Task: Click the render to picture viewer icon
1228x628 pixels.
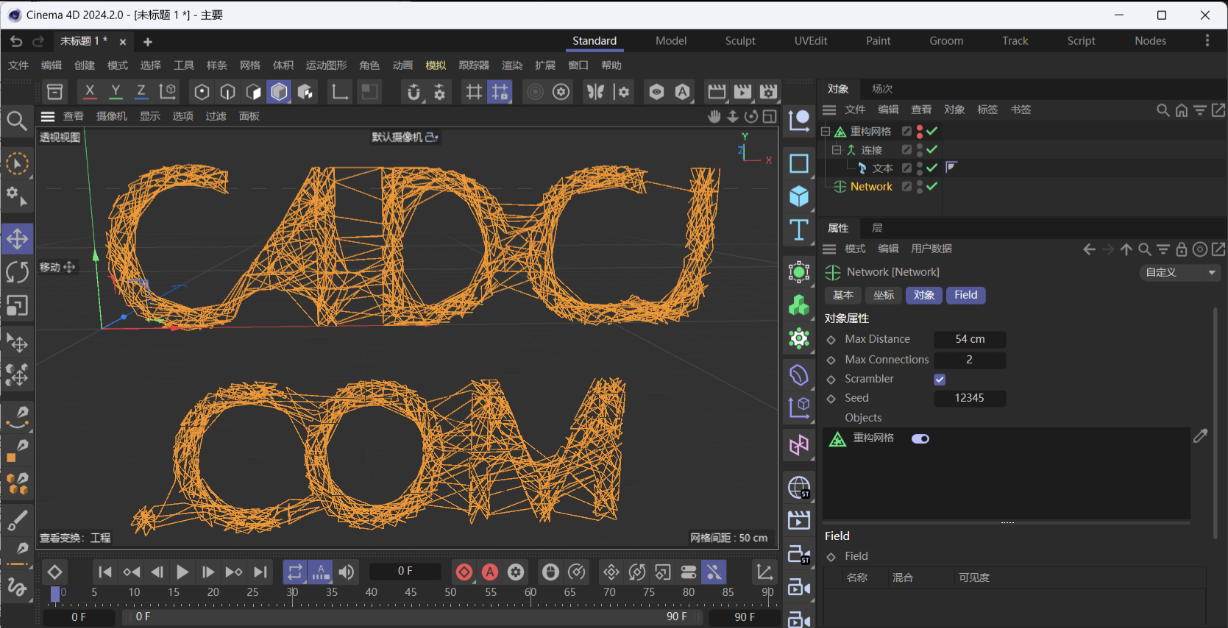Action: 742,92
